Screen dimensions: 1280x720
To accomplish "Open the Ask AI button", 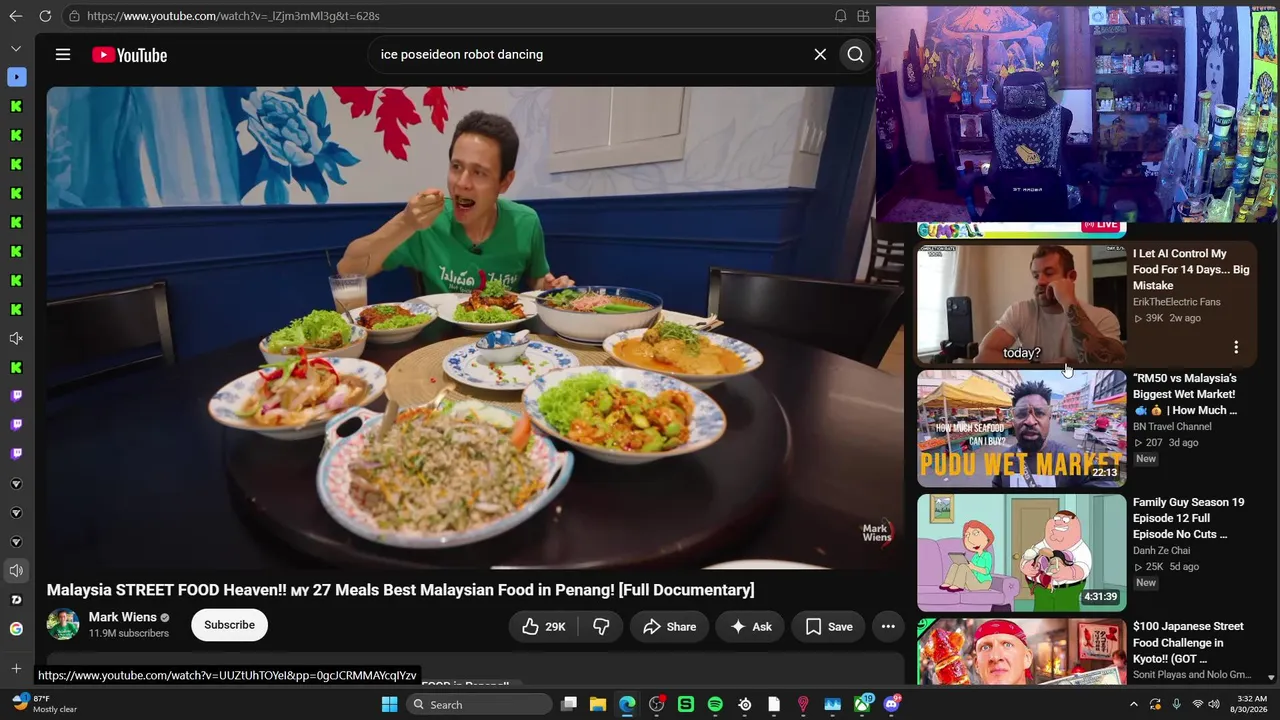I will 751,627.
